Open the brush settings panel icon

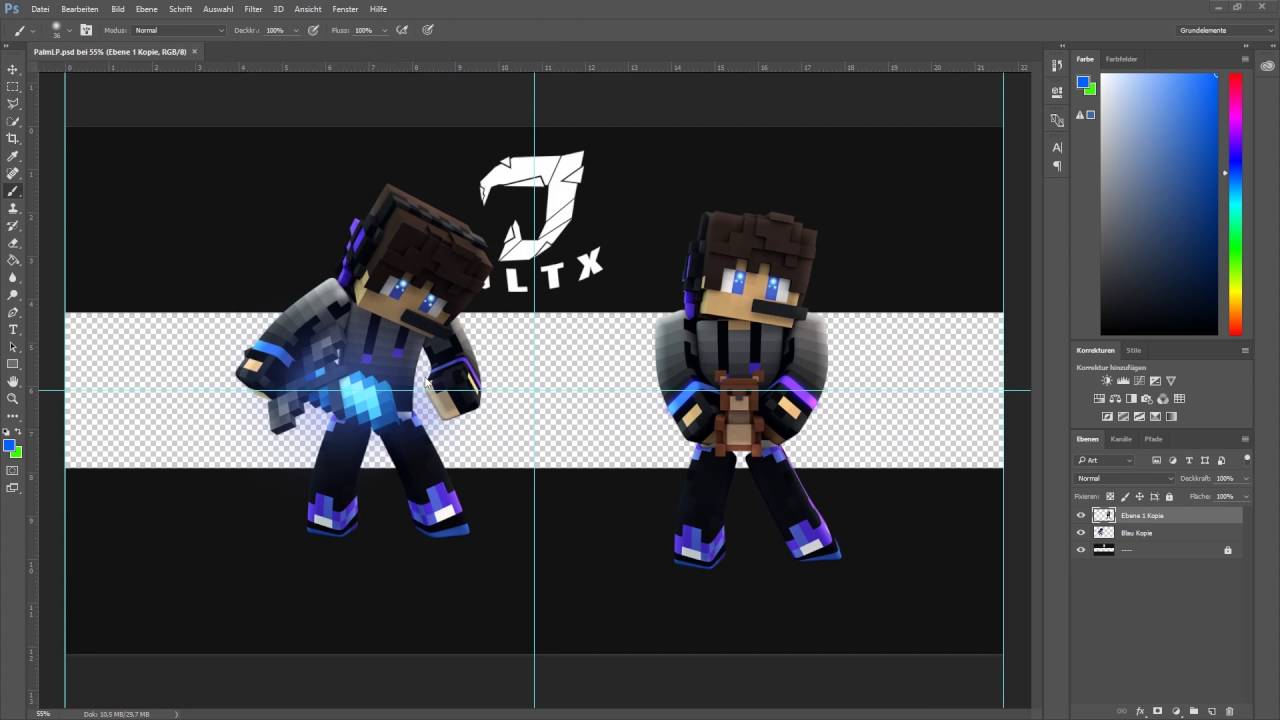[86, 30]
